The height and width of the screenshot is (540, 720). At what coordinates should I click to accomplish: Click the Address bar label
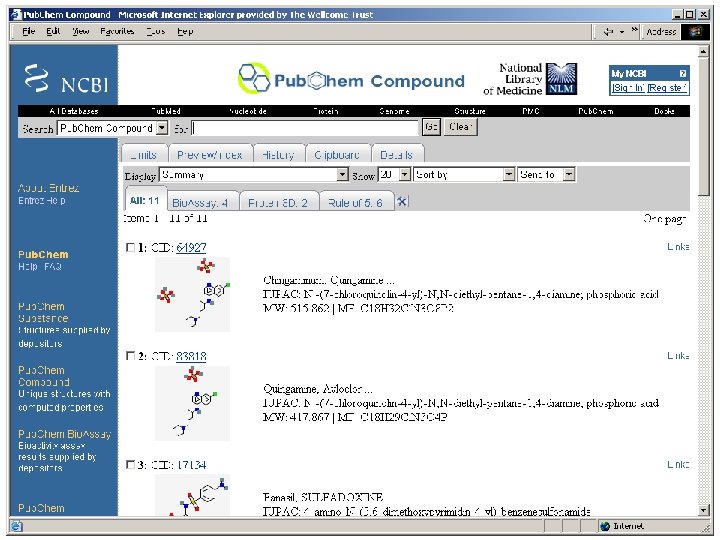pos(661,32)
